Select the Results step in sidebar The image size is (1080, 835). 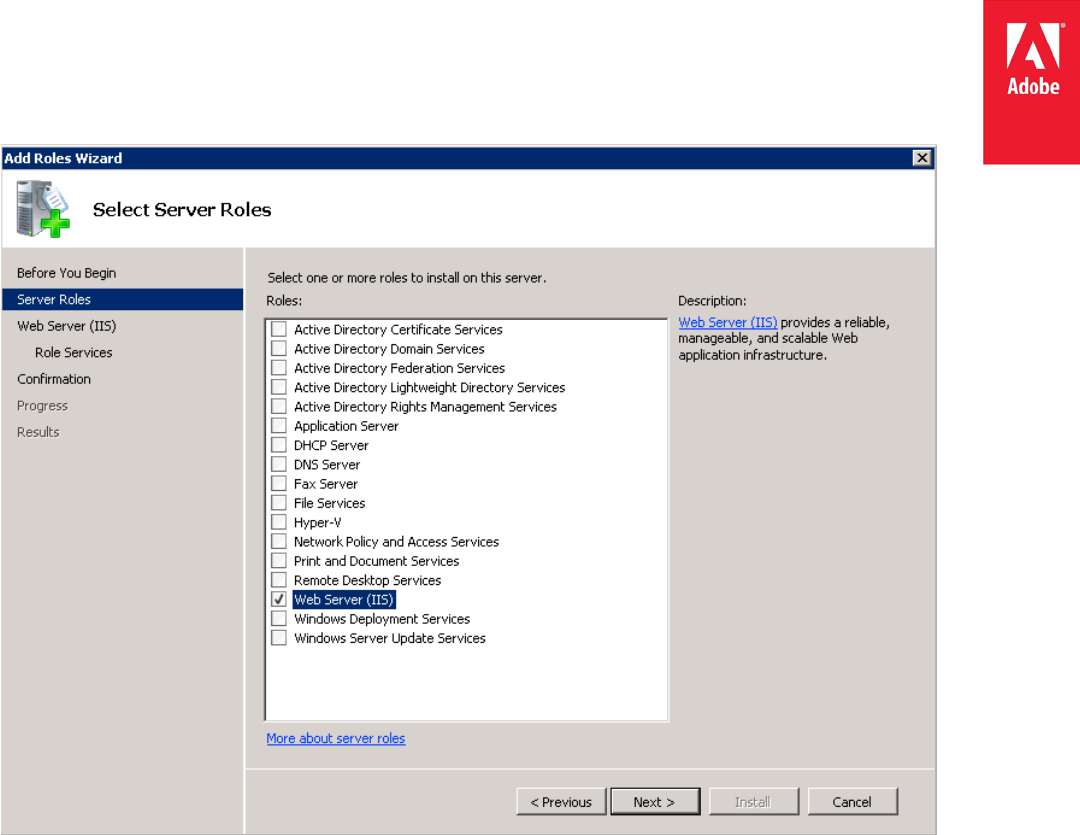click(38, 432)
